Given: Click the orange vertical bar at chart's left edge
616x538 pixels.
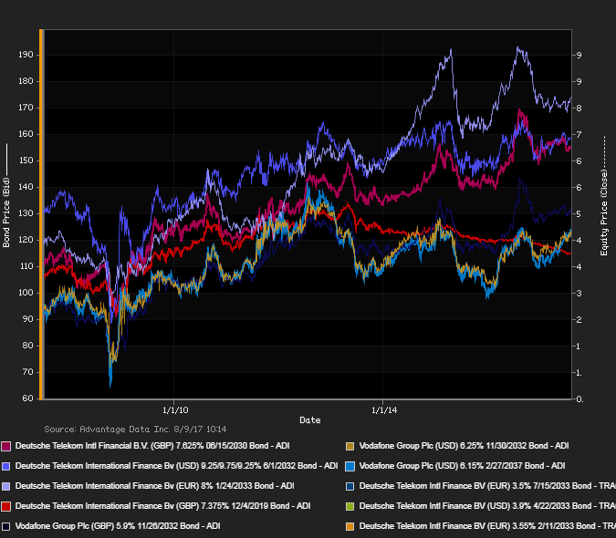Looking at the screenshot, I should pyautogui.click(x=41, y=214).
